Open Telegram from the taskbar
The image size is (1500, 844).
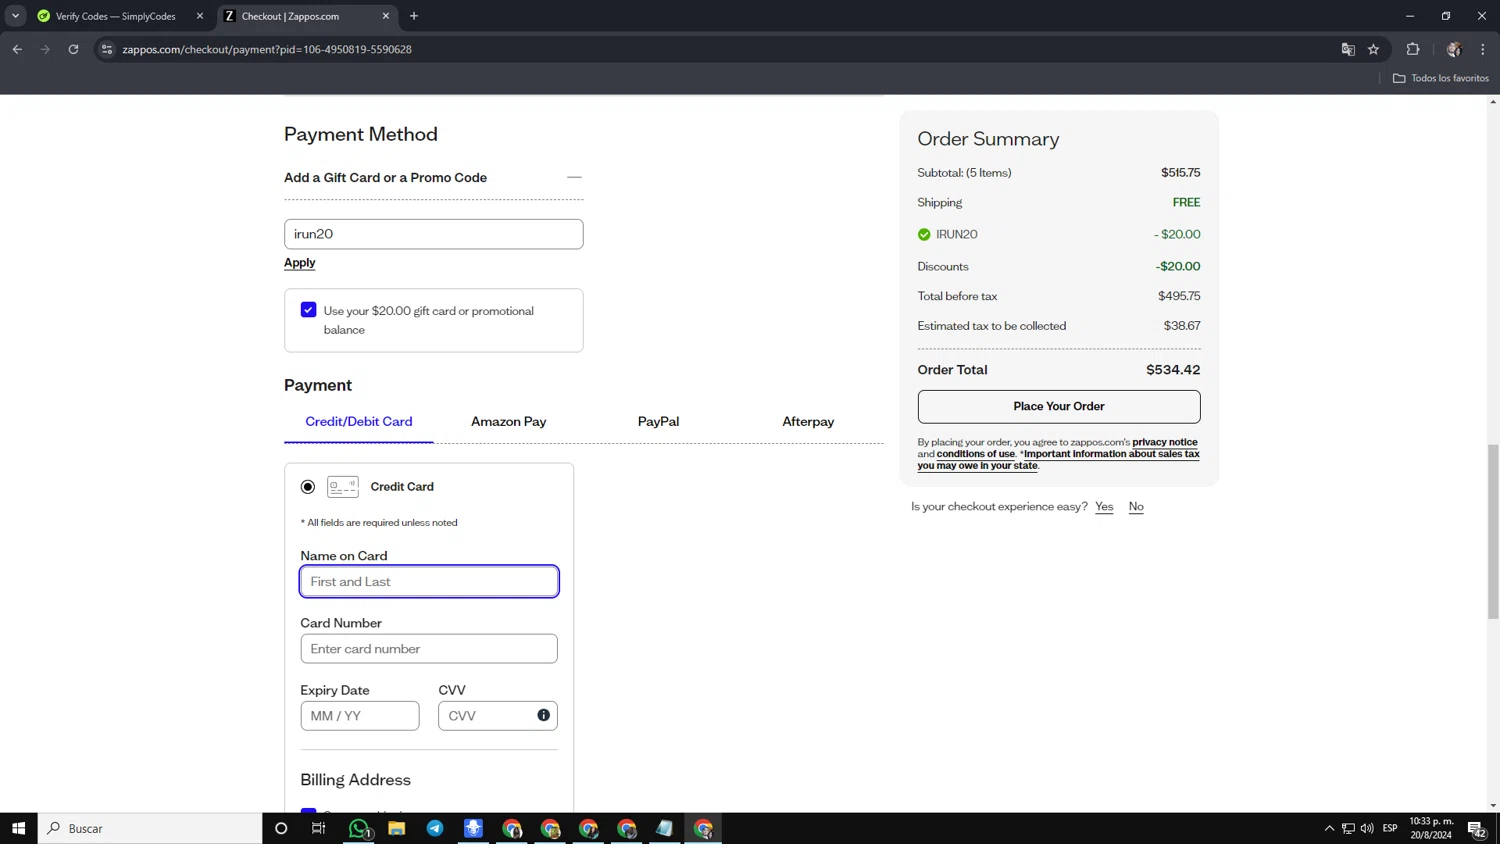pos(435,828)
